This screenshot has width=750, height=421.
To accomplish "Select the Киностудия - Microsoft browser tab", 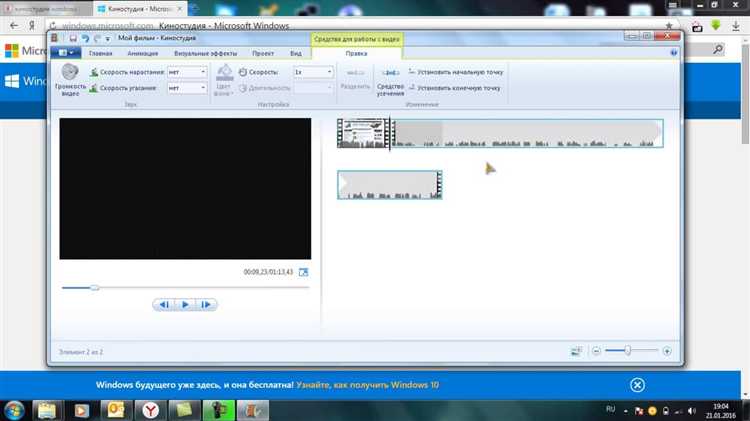I will (140, 9).
